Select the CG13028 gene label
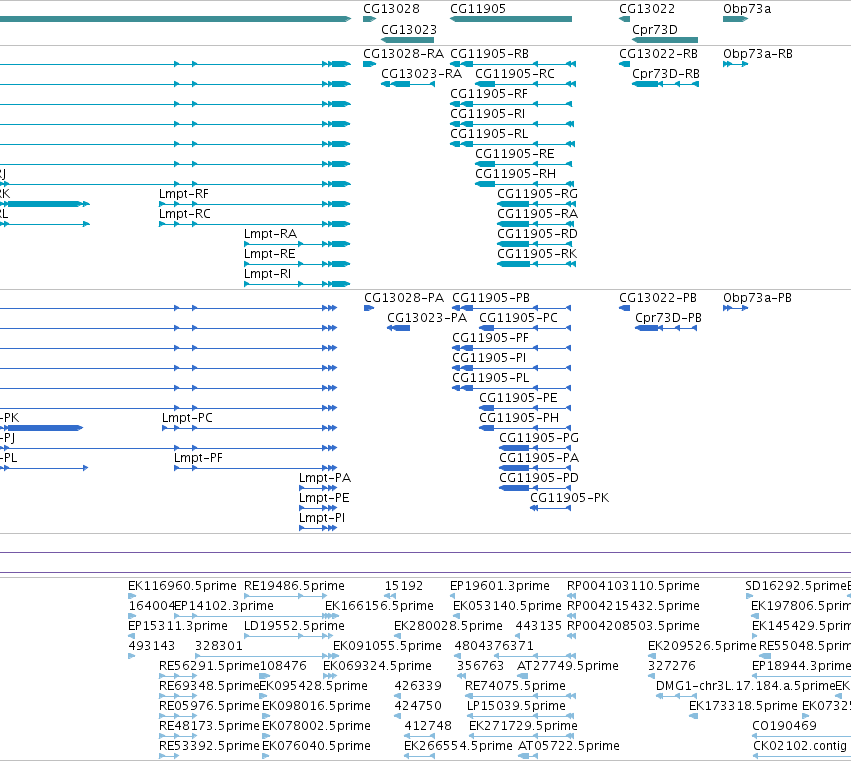Screen dimensions: 851x761 (x=391, y=9)
